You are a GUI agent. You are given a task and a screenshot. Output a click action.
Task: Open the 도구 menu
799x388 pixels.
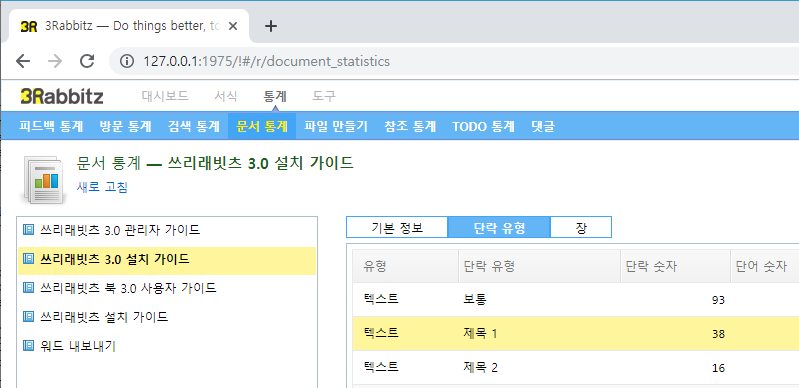[x=324, y=96]
